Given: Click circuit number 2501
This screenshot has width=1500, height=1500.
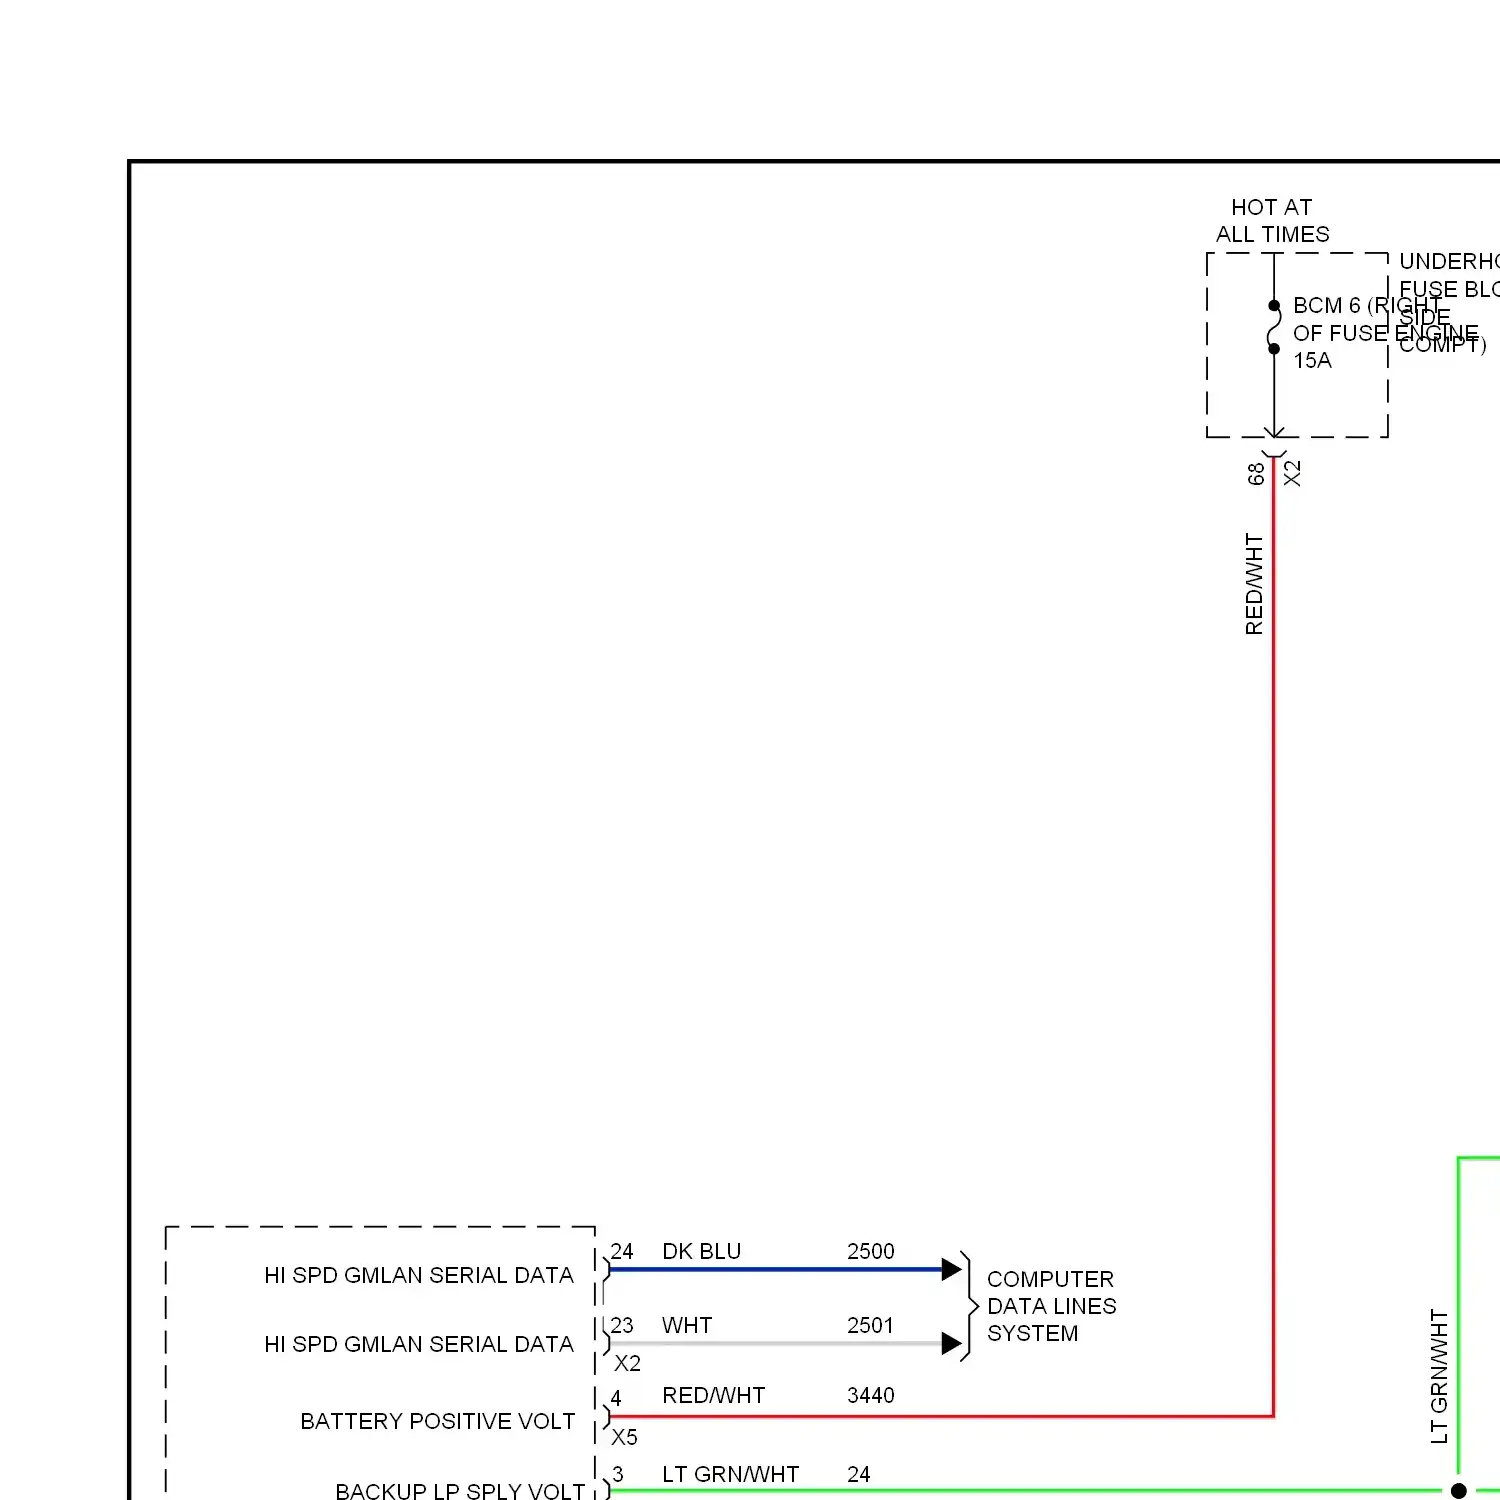Looking at the screenshot, I should coord(870,1326).
